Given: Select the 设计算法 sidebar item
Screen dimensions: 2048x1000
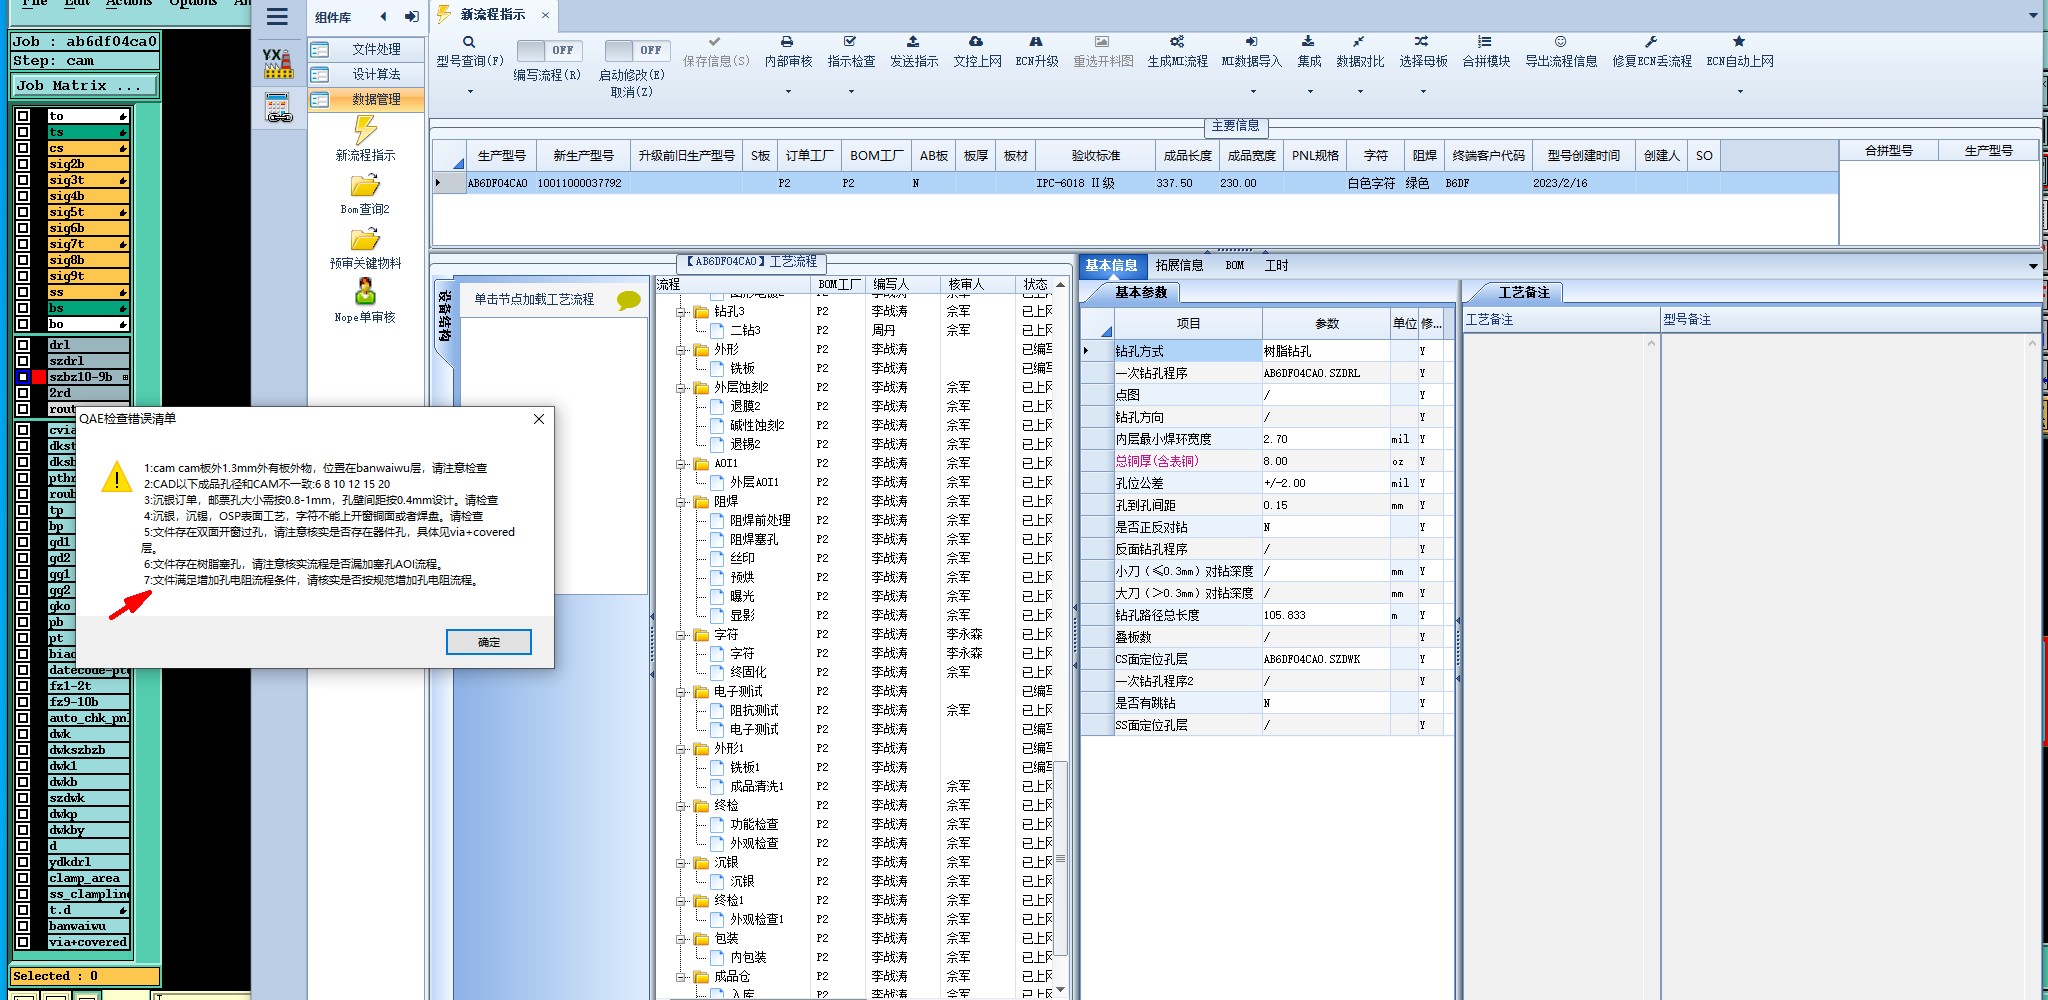Looking at the screenshot, I should [366, 74].
